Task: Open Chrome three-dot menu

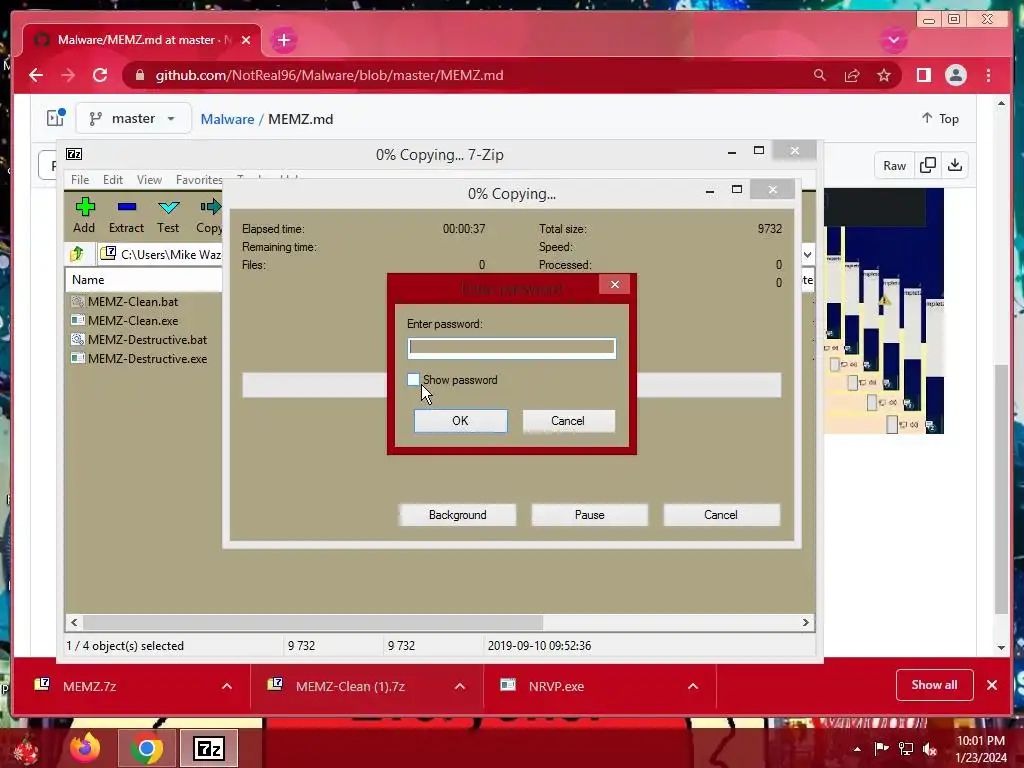Action: (988, 75)
